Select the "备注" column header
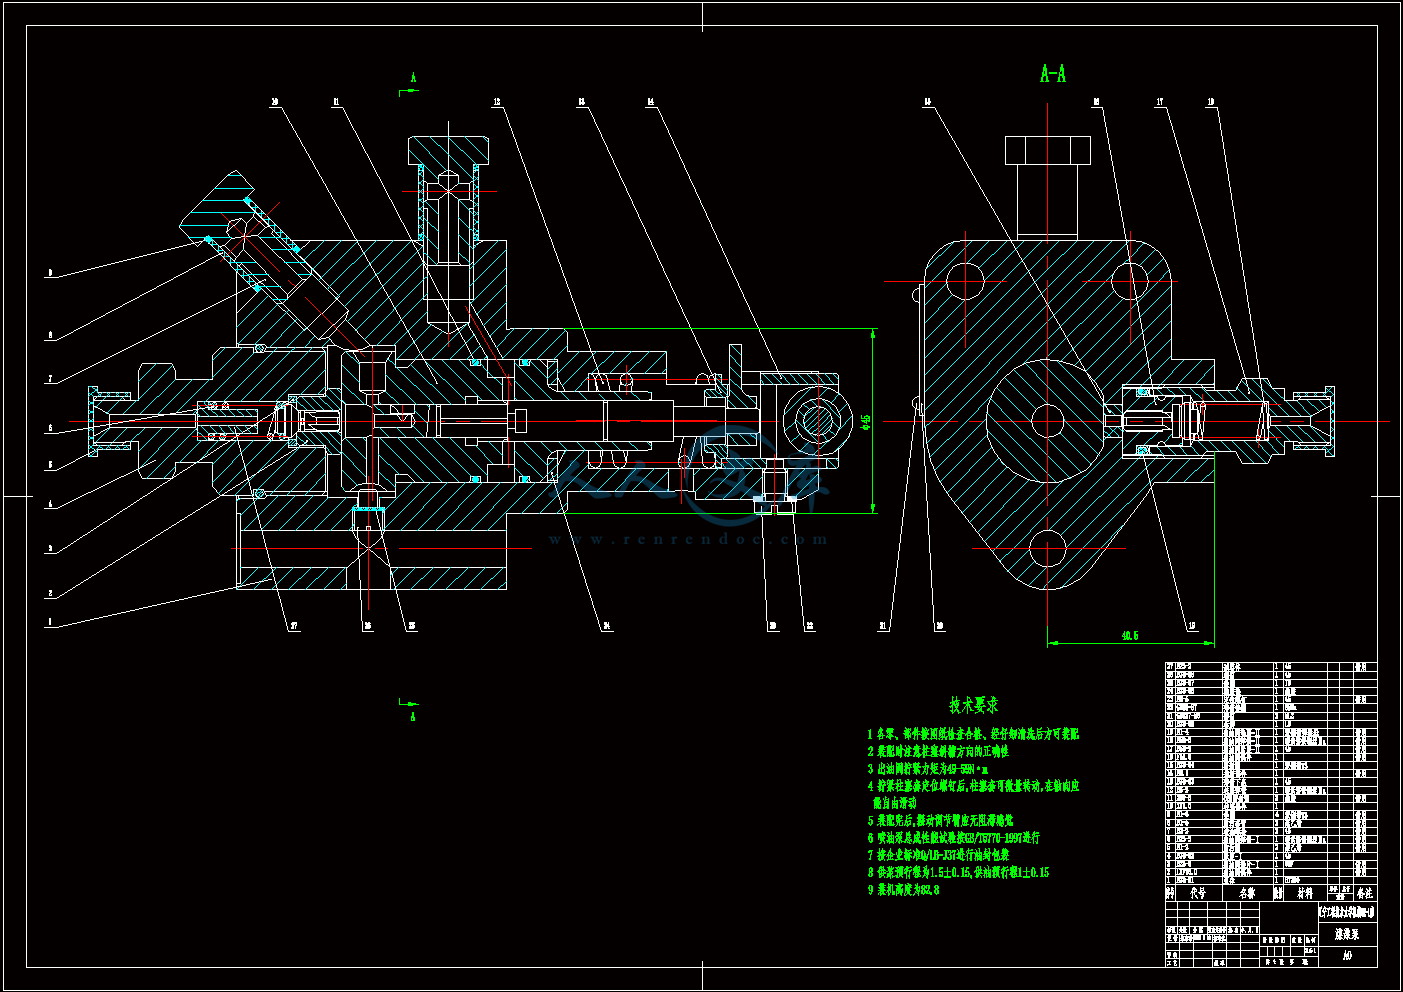Image resolution: width=1403 pixels, height=992 pixels. click(x=1365, y=893)
